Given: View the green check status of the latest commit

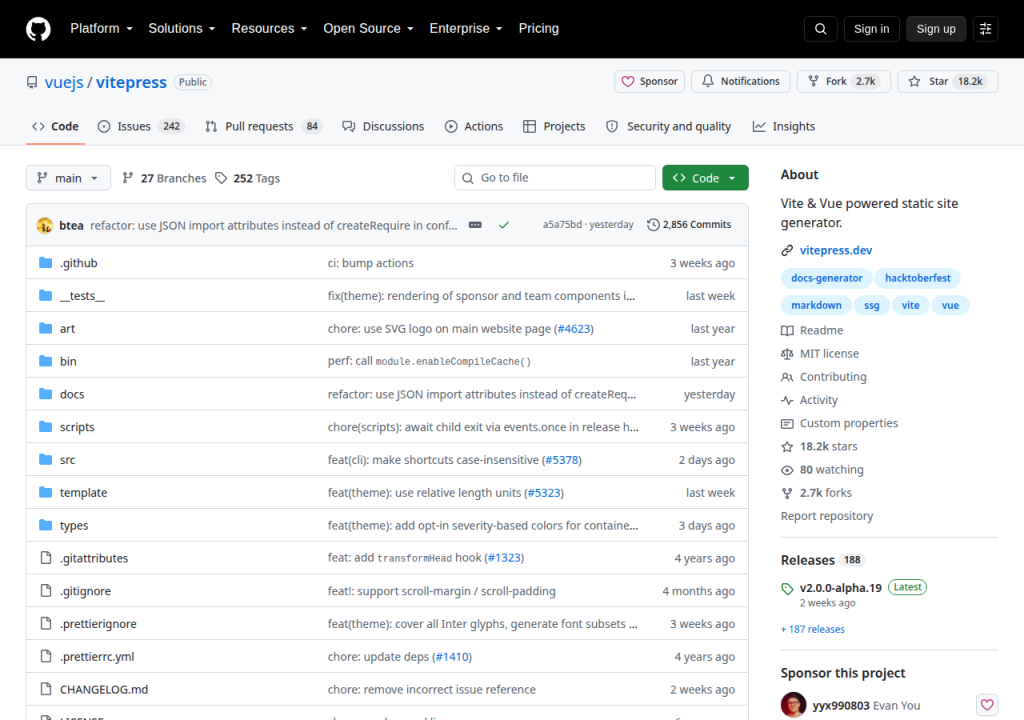Looking at the screenshot, I should [504, 225].
